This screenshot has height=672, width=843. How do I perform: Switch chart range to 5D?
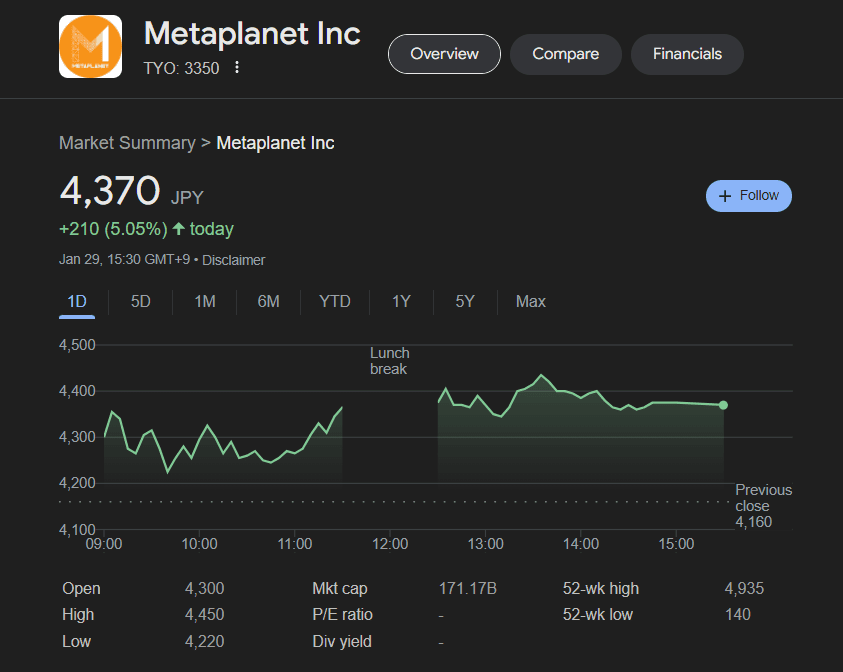pos(140,301)
